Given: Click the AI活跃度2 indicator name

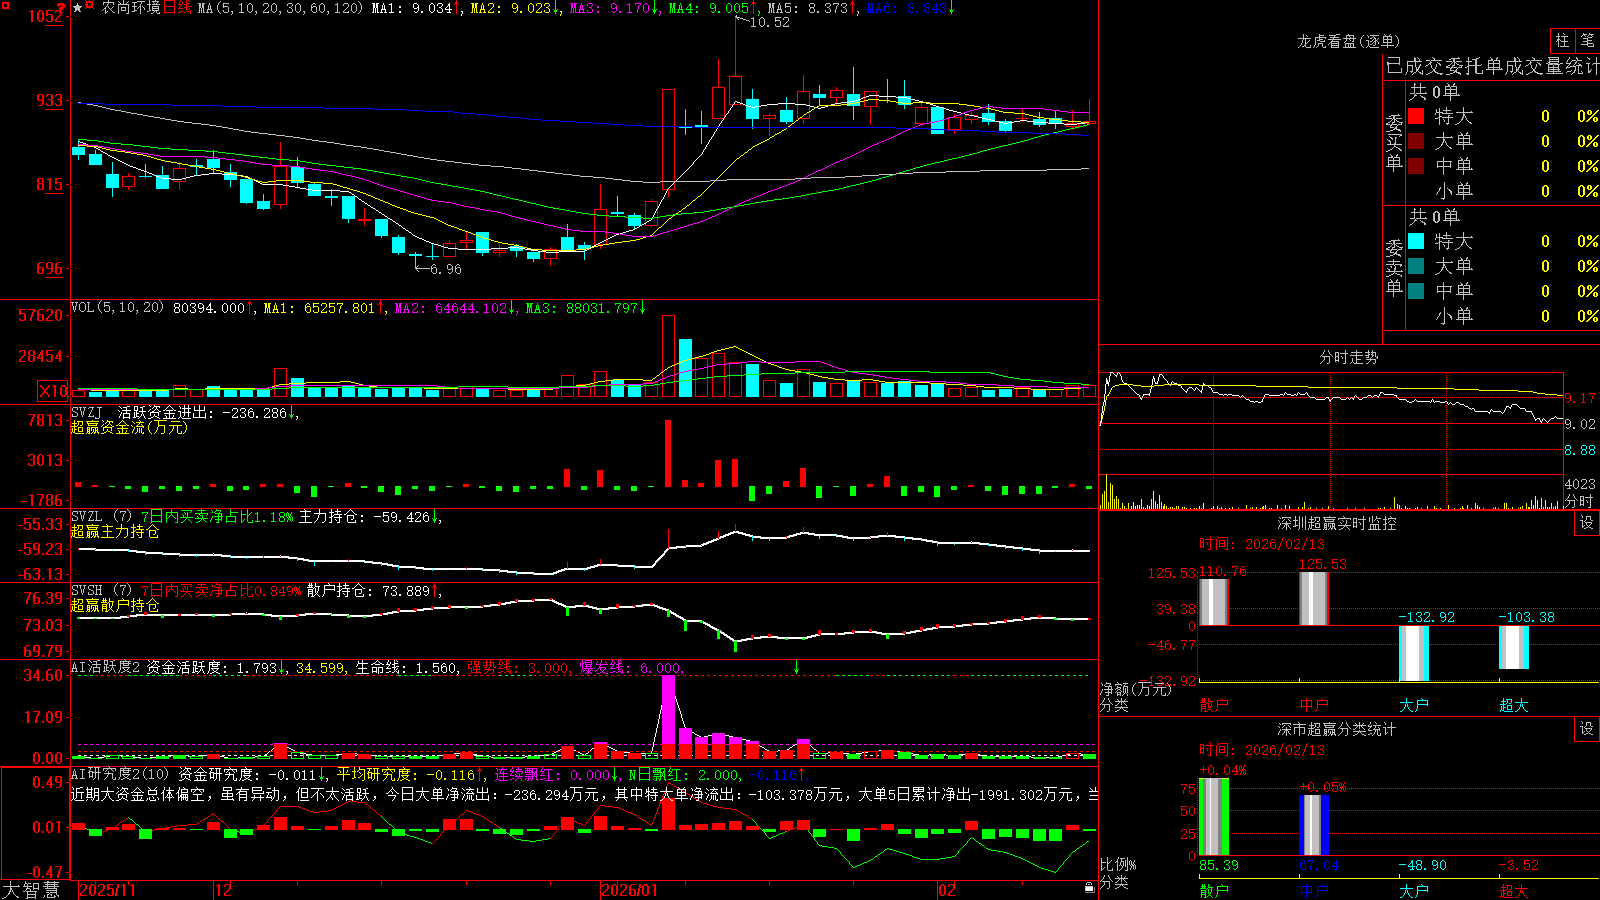Looking at the screenshot, I should 106,667.
